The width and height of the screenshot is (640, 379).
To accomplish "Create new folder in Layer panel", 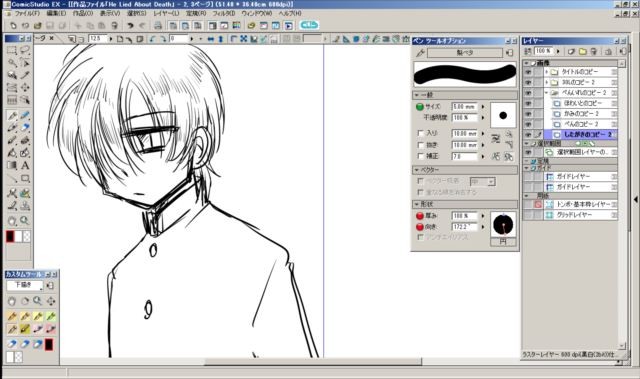I will pyautogui.click(x=582, y=51).
